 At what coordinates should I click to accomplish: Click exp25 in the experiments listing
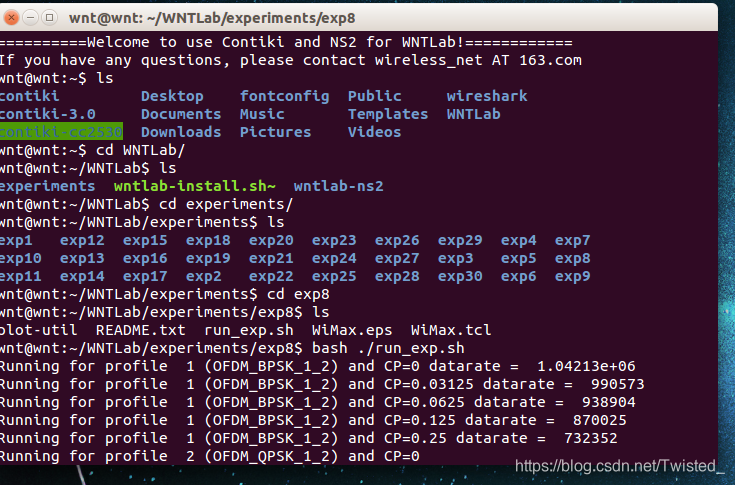tap(334, 276)
